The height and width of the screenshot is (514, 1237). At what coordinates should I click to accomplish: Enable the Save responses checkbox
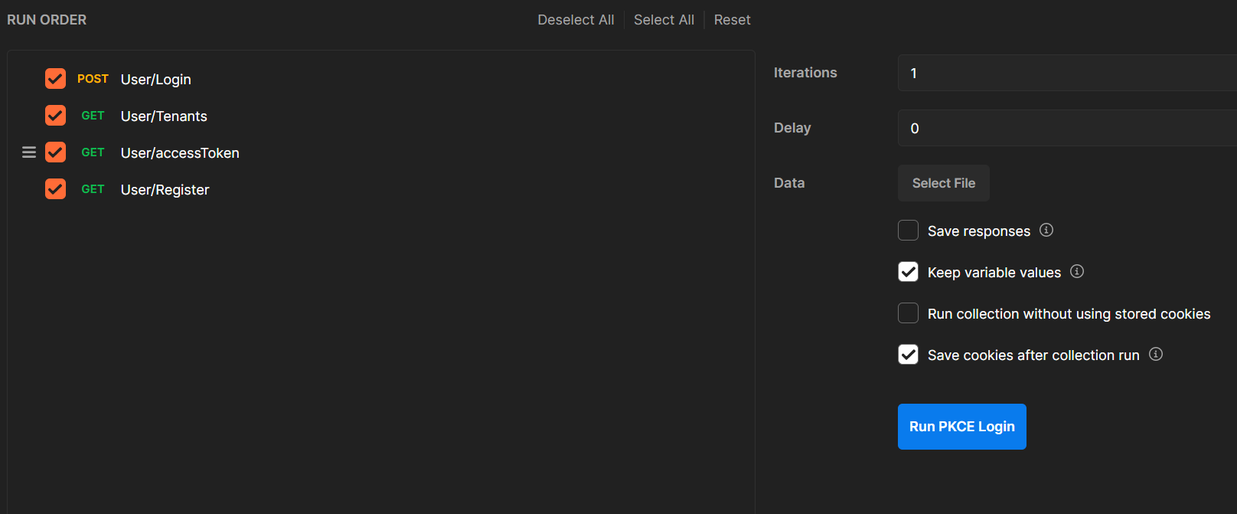[x=908, y=231]
